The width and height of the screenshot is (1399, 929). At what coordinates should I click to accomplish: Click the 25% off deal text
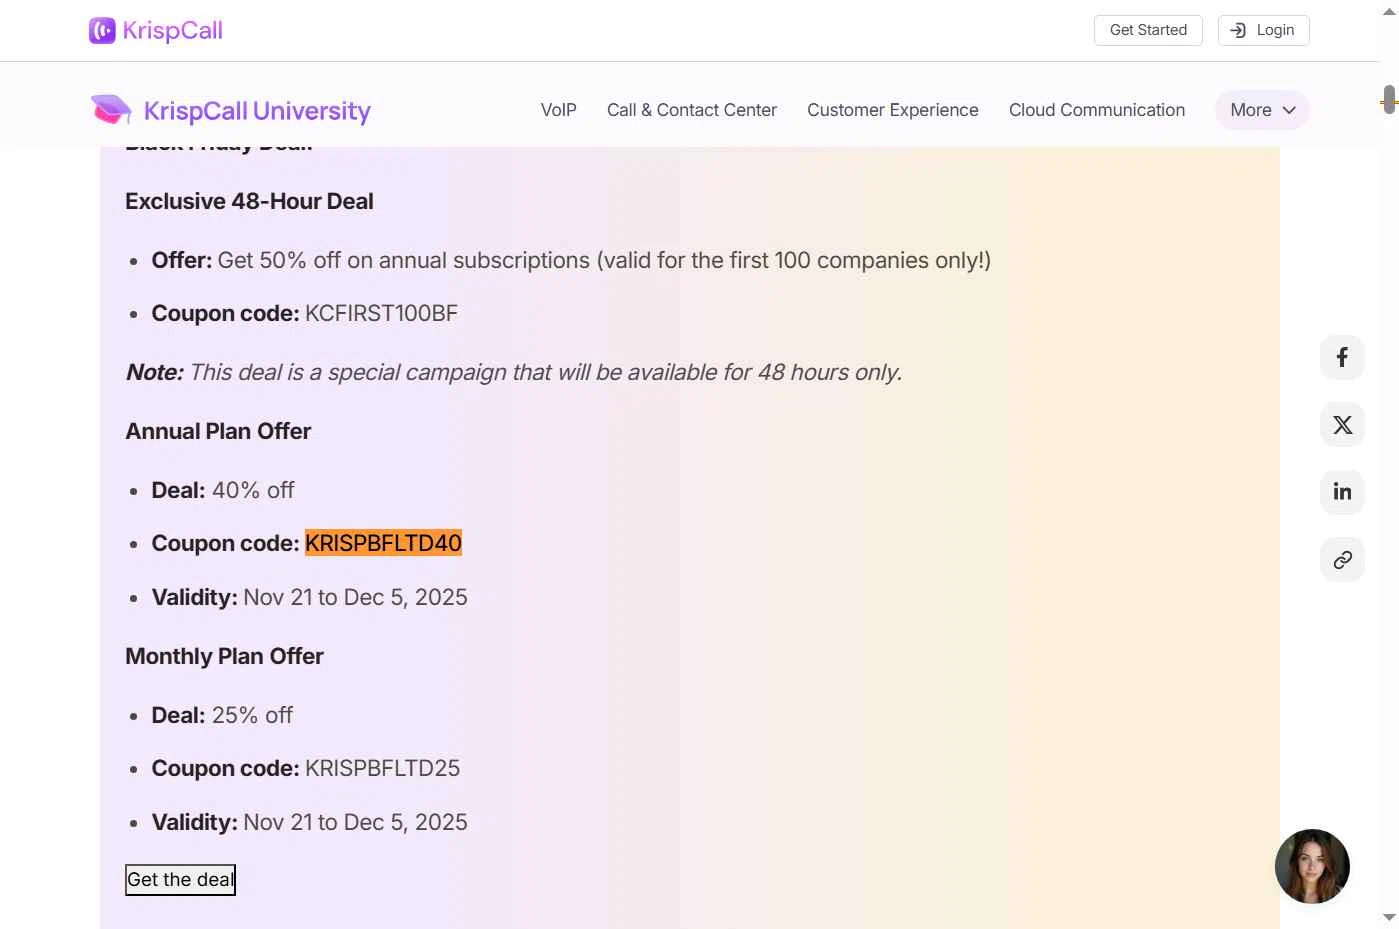point(252,715)
